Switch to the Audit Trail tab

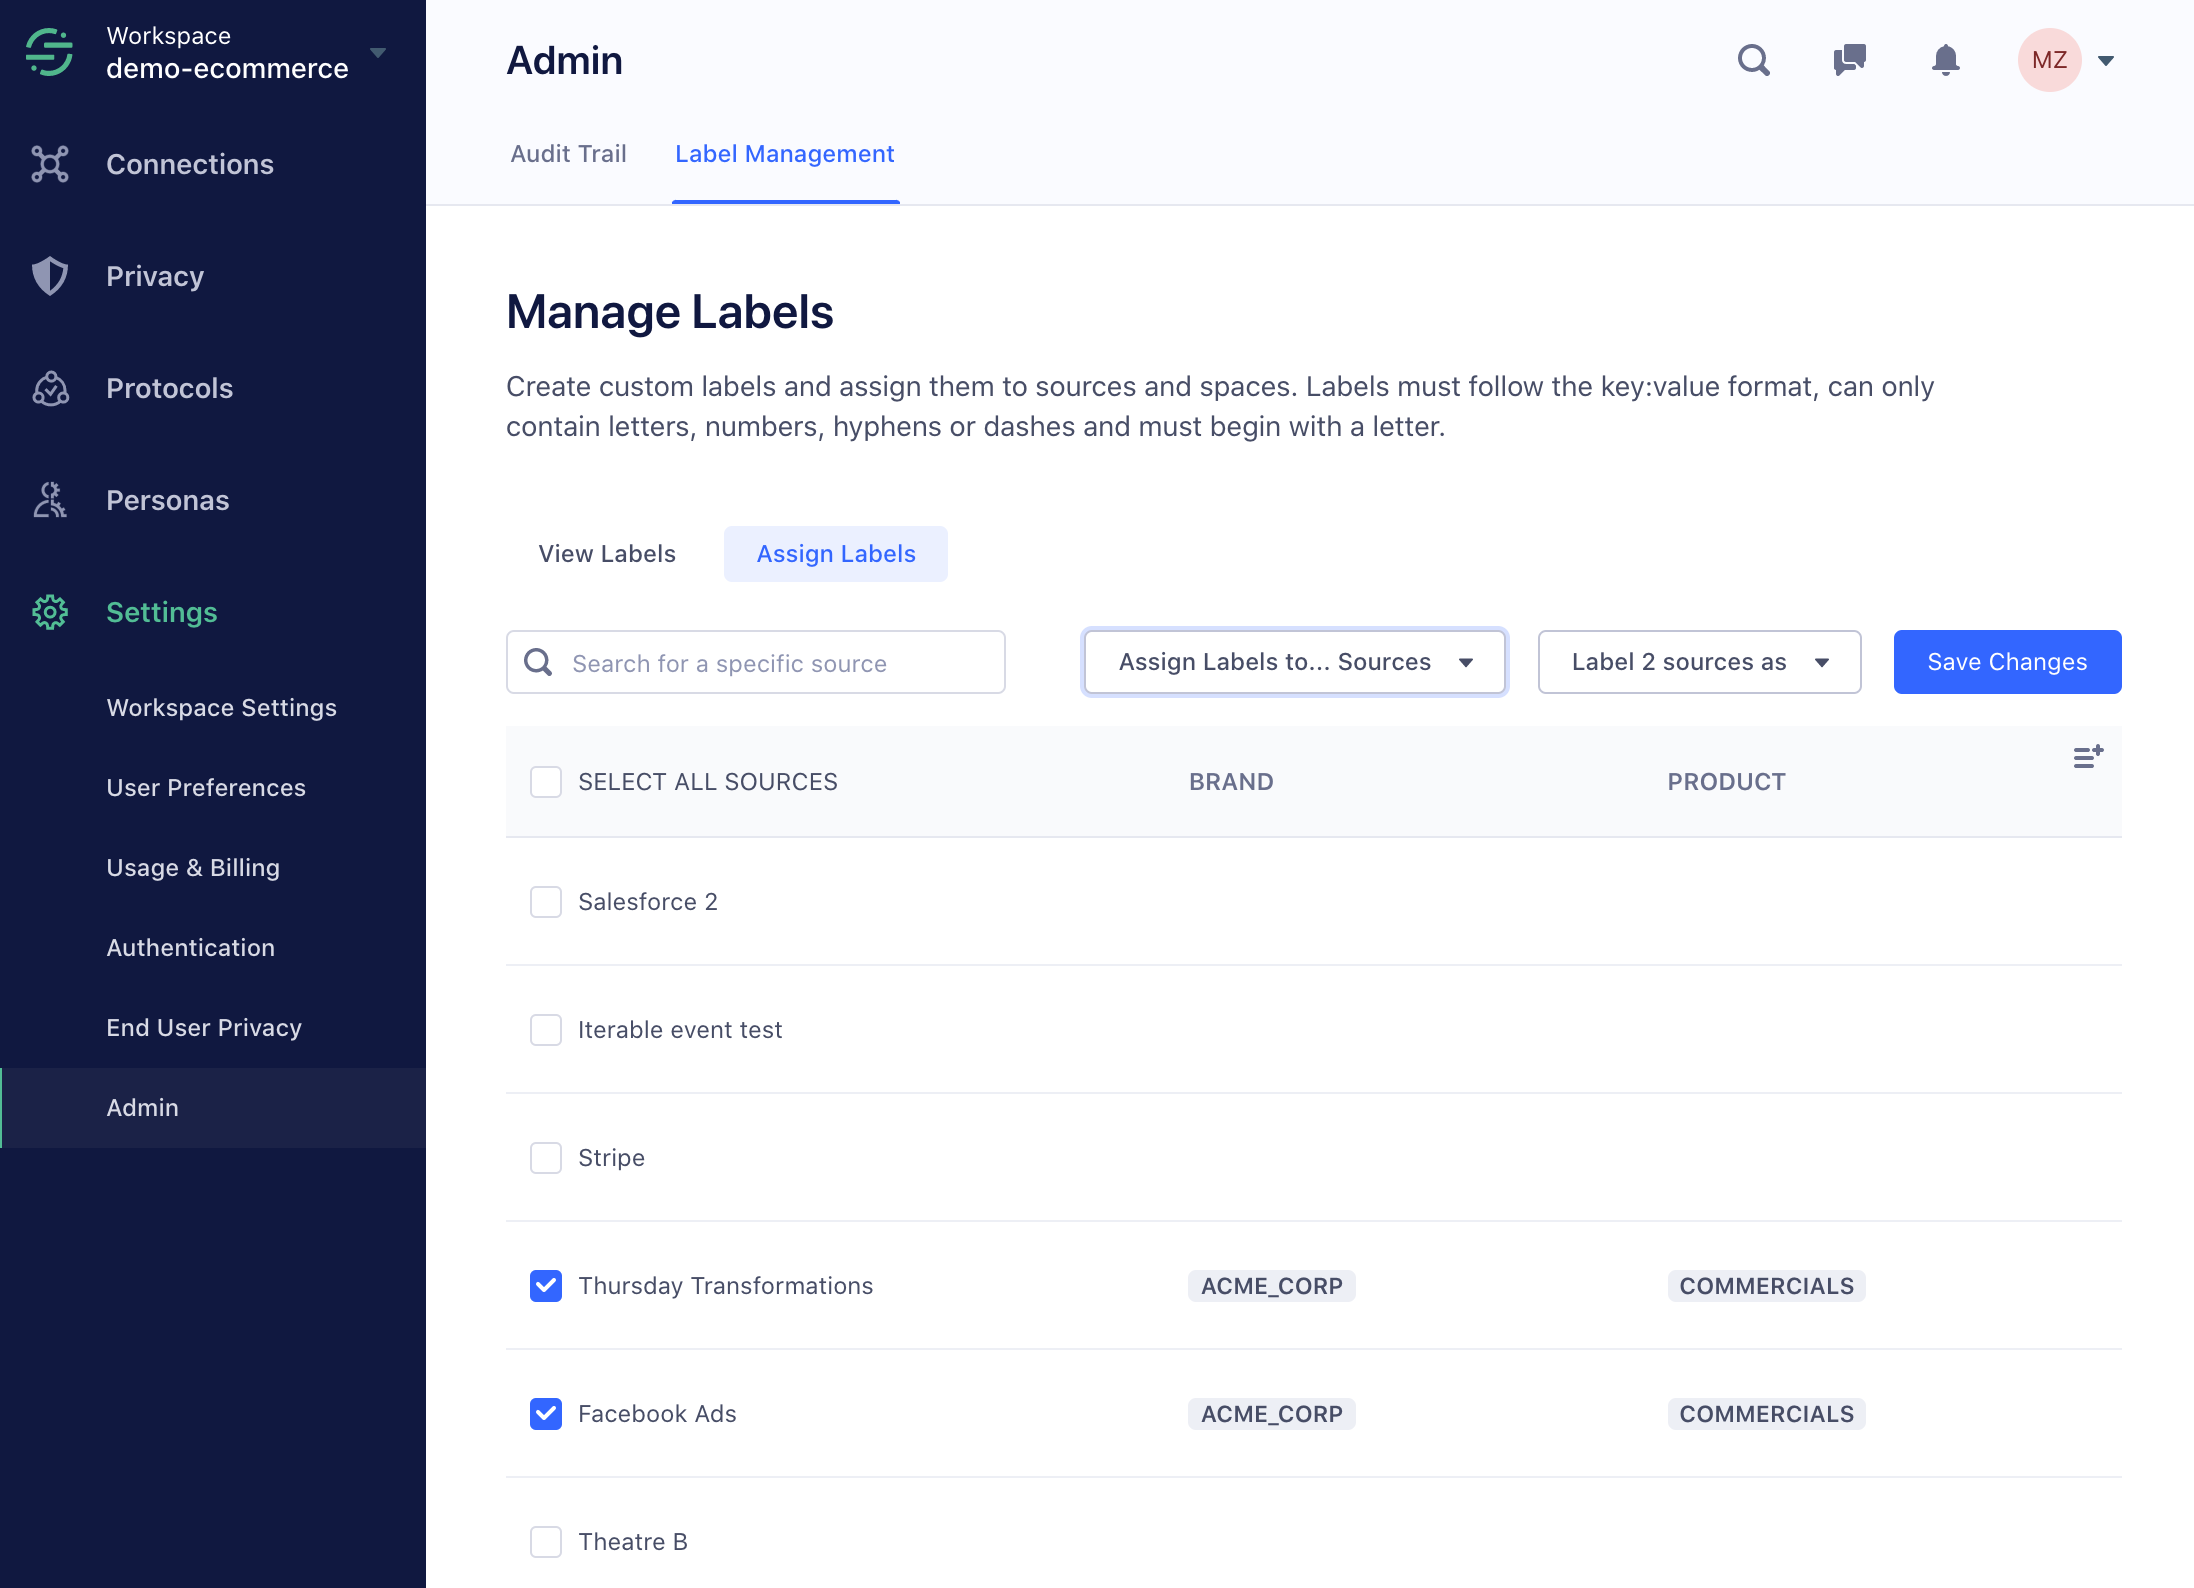coord(568,154)
